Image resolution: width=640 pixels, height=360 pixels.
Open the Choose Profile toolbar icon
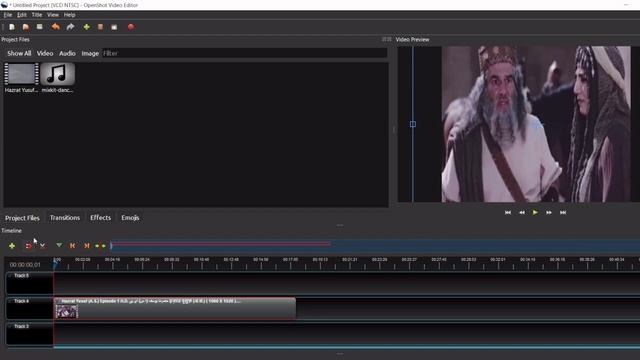(100, 27)
